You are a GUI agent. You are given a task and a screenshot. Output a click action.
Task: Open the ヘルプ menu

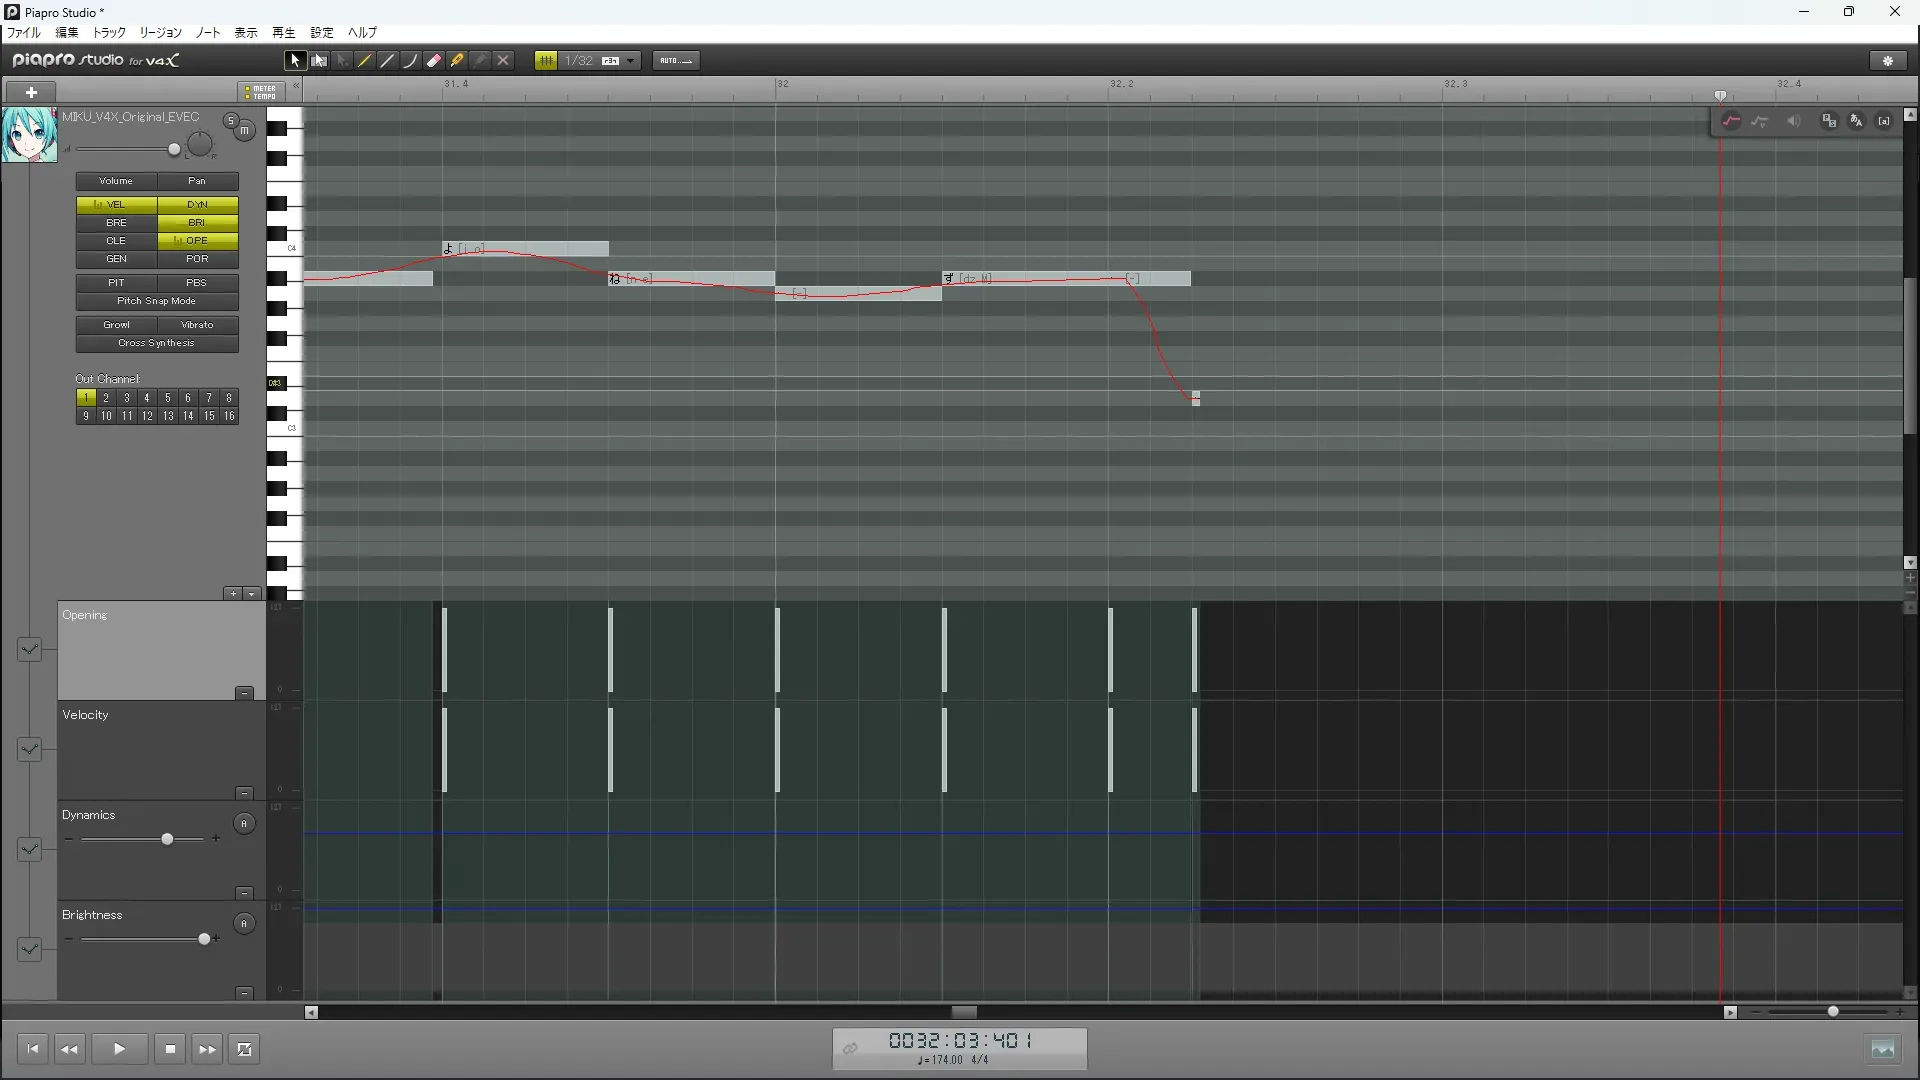tap(362, 33)
